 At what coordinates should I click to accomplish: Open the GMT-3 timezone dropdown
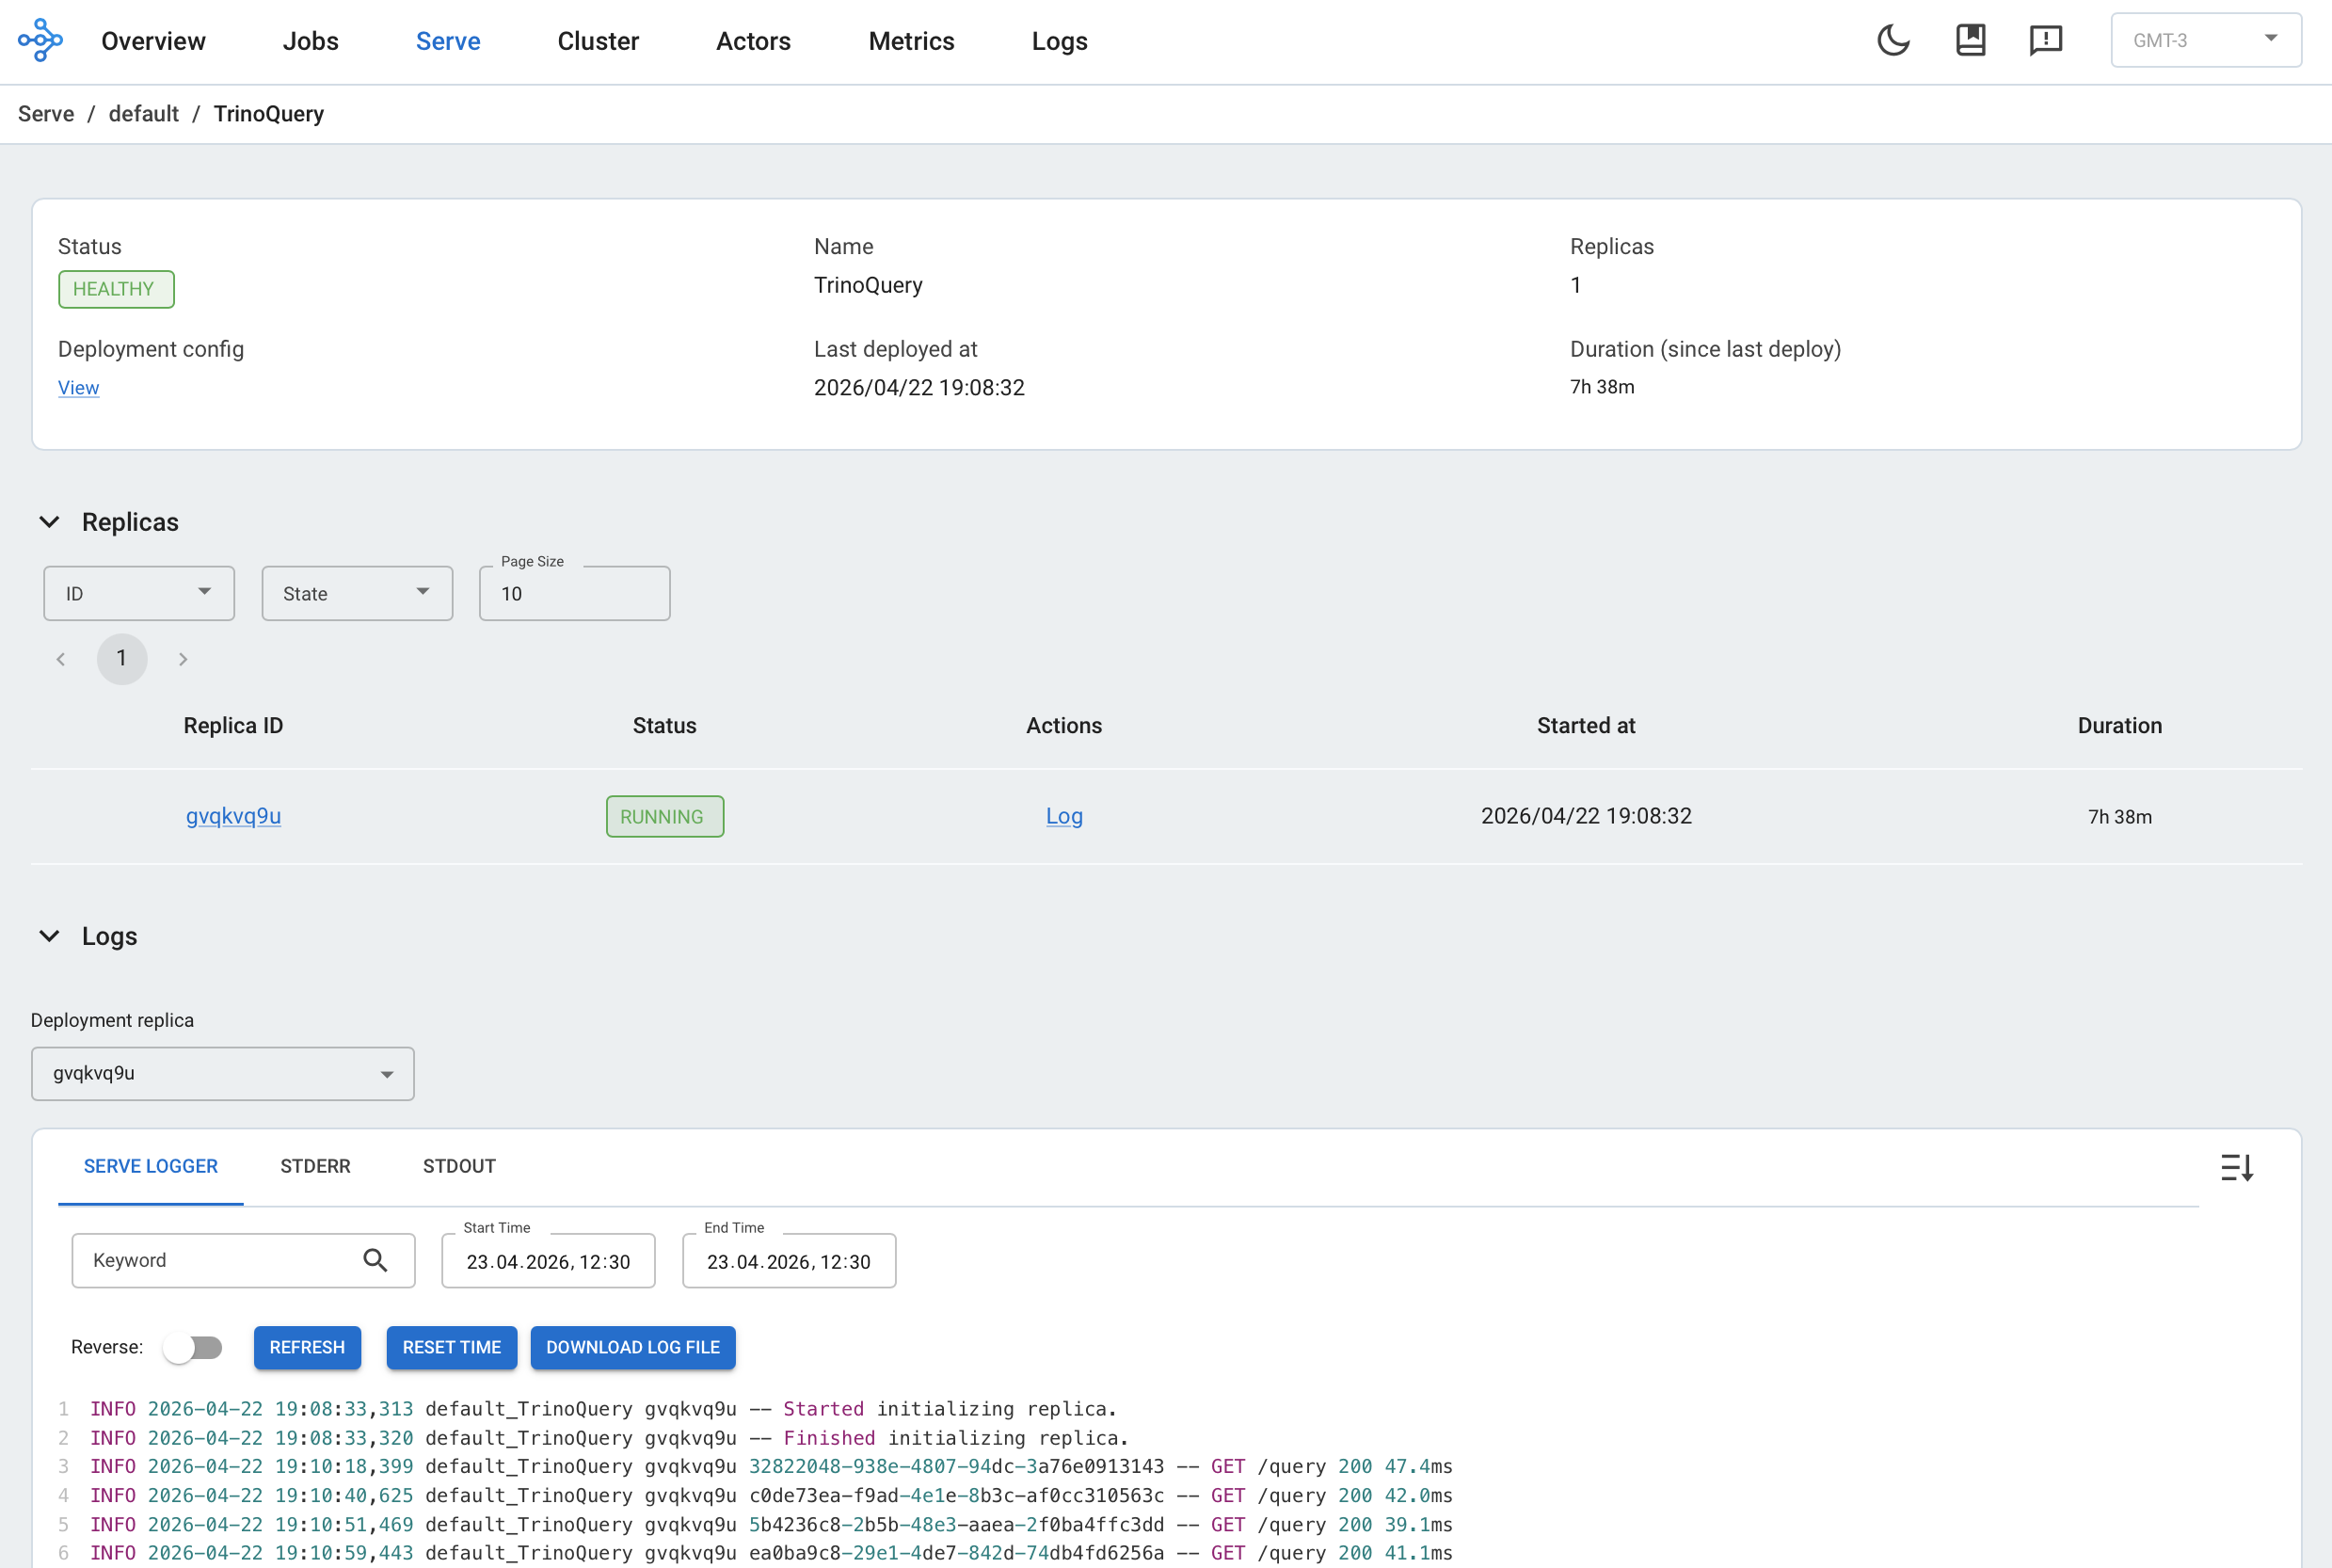coord(2205,40)
